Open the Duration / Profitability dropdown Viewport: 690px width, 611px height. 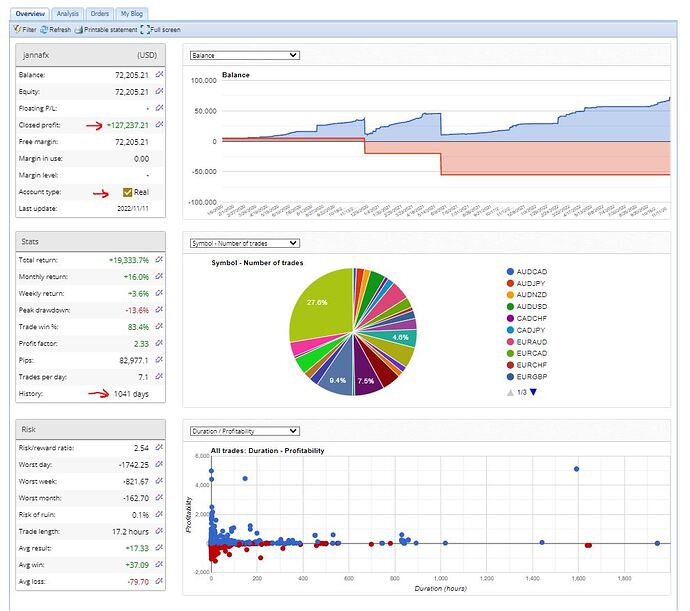[245, 431]
